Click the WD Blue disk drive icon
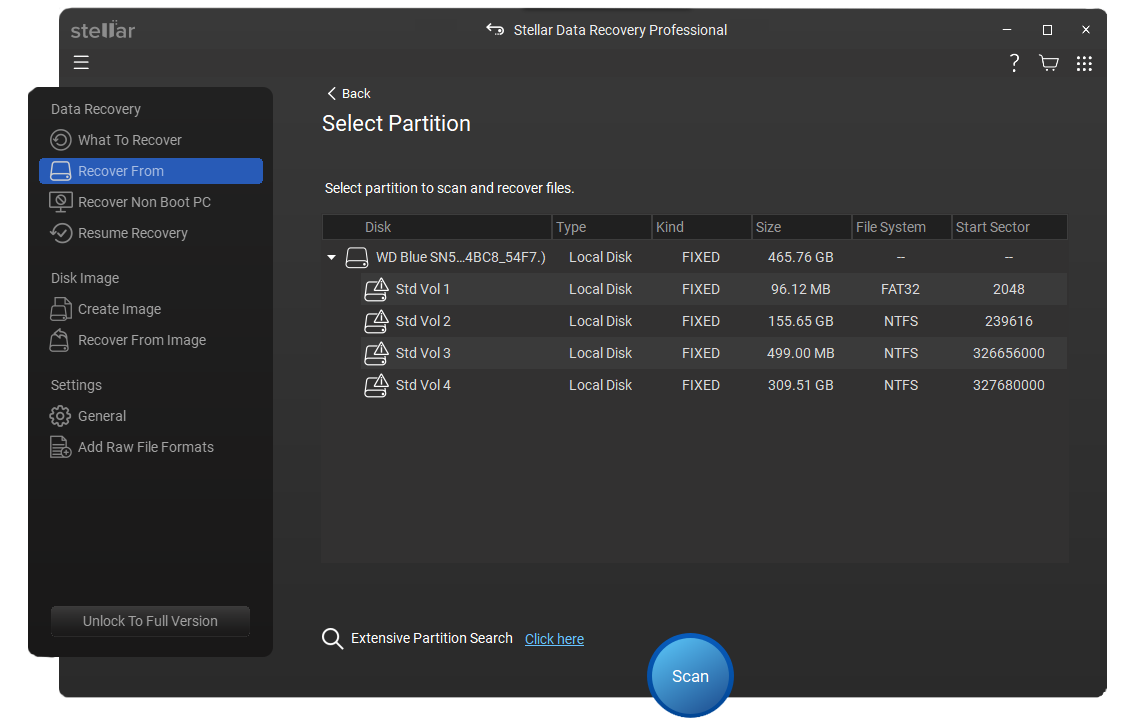Image resolution: width=1140 pixels, height=724 pixels. click(x=356, y=257)
